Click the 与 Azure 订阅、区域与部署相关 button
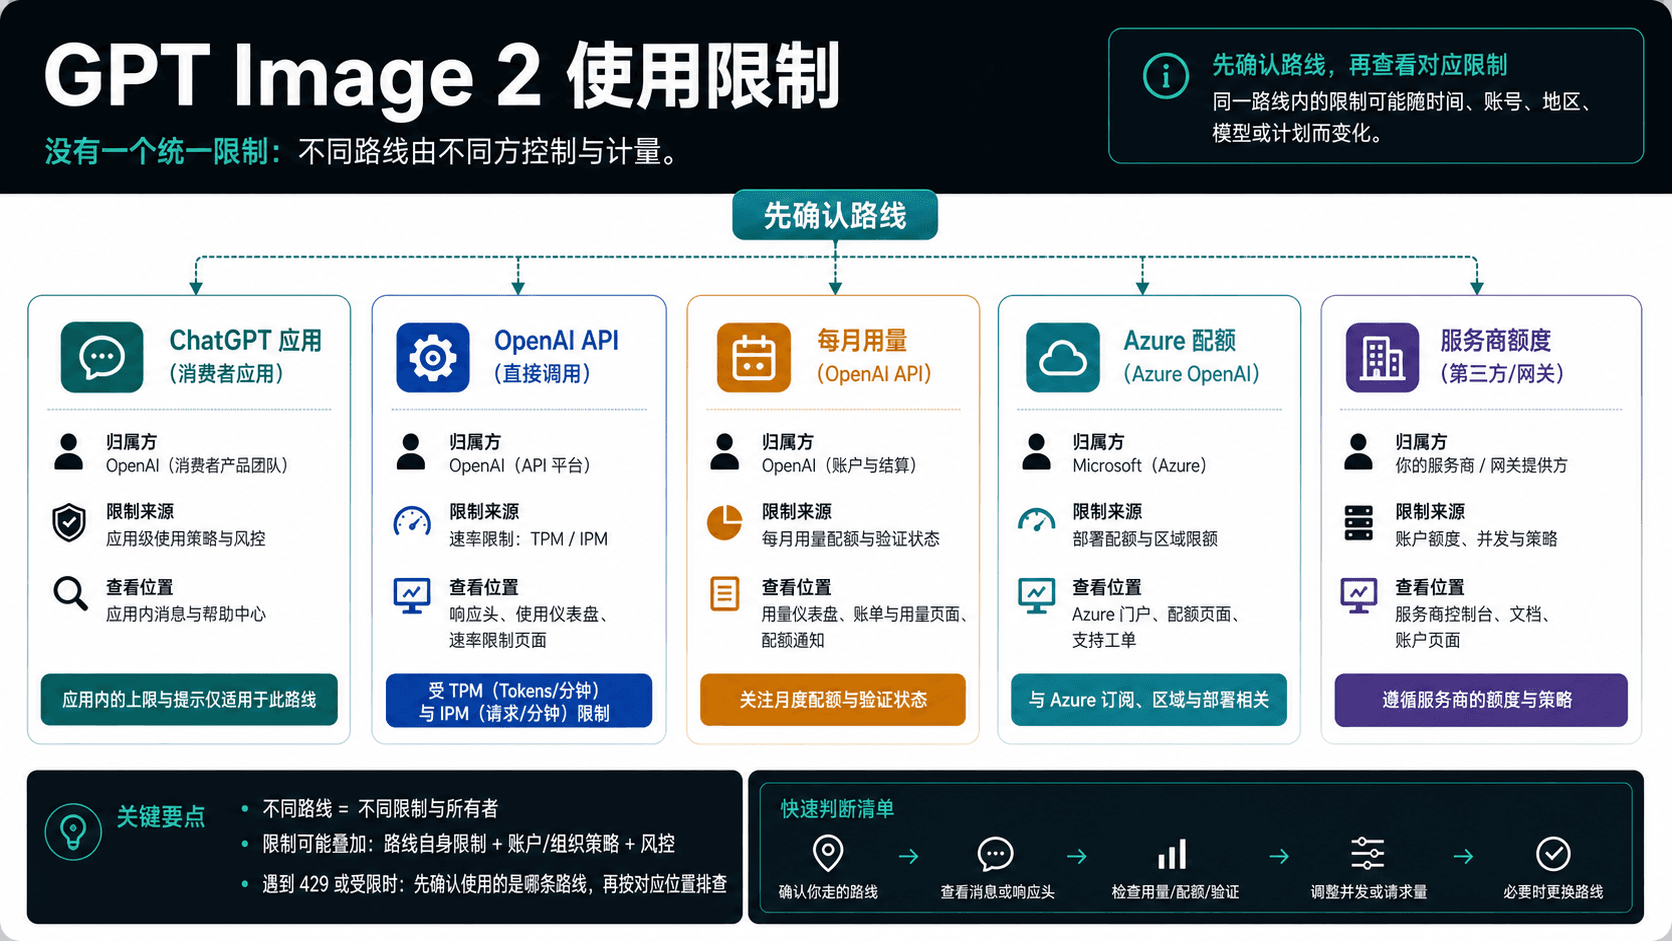 [1149, 699]
